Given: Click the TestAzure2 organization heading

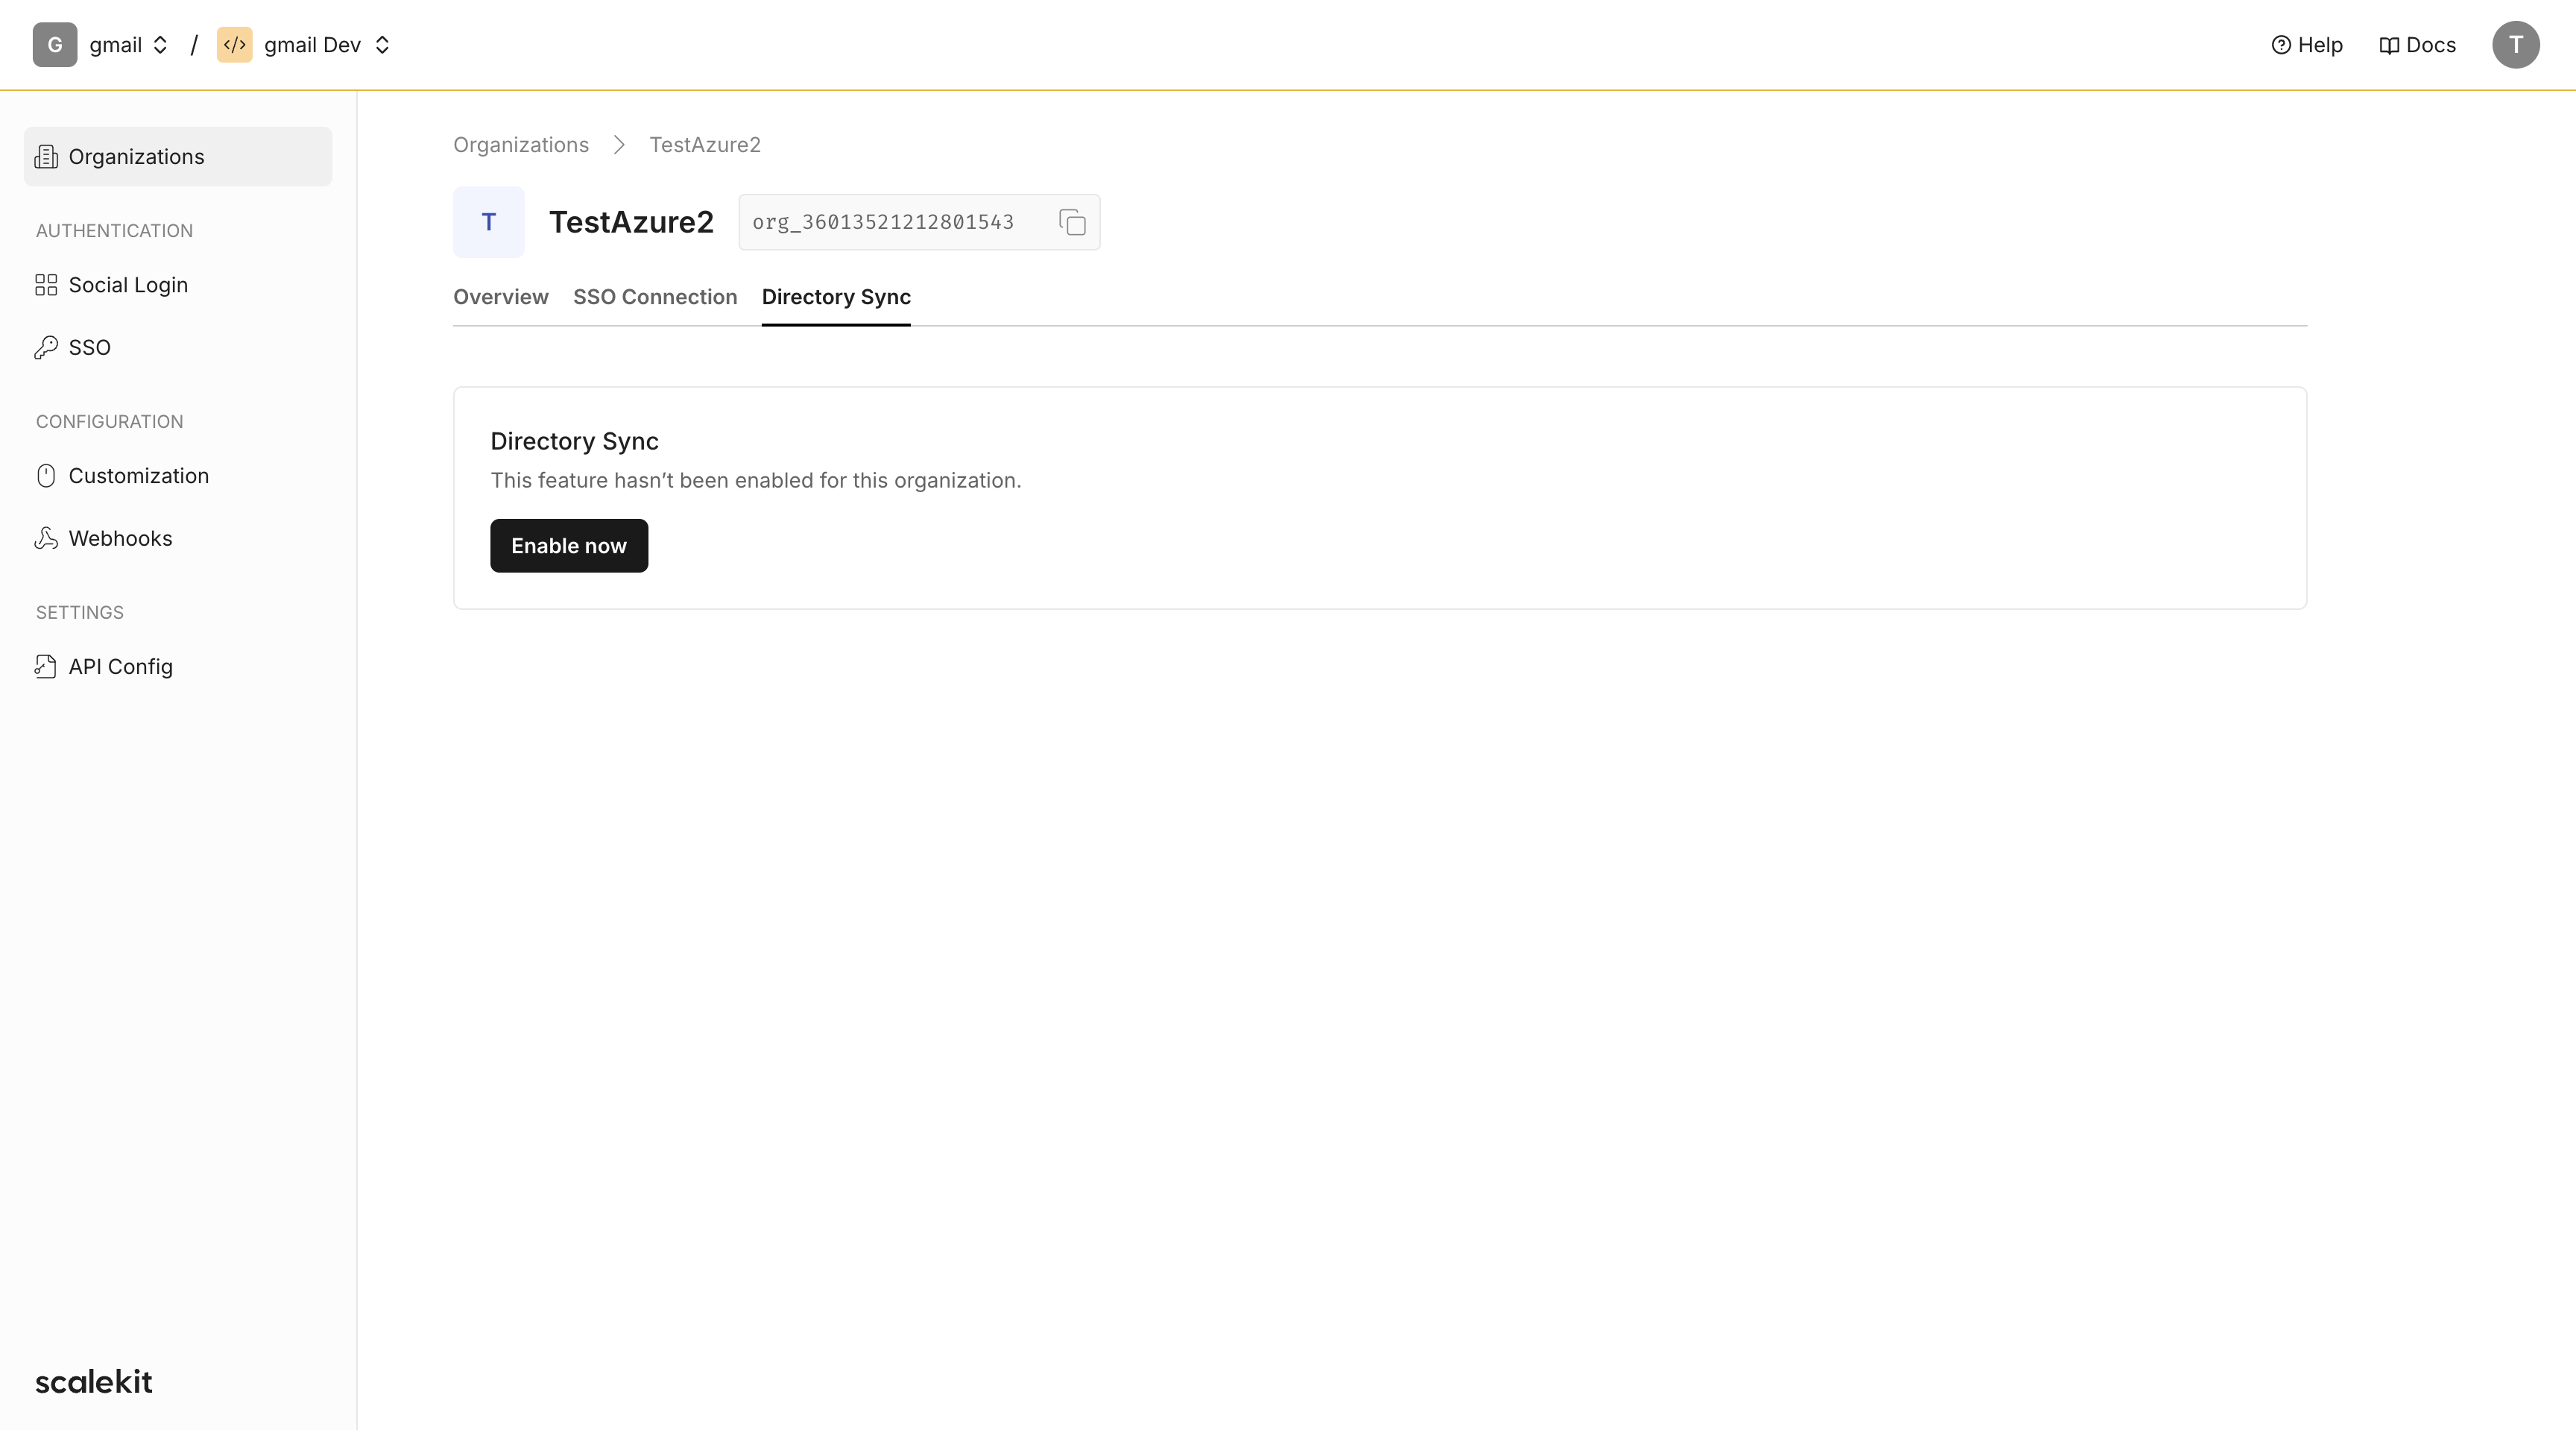Looking at the screenshot, I should pos(631,222).
